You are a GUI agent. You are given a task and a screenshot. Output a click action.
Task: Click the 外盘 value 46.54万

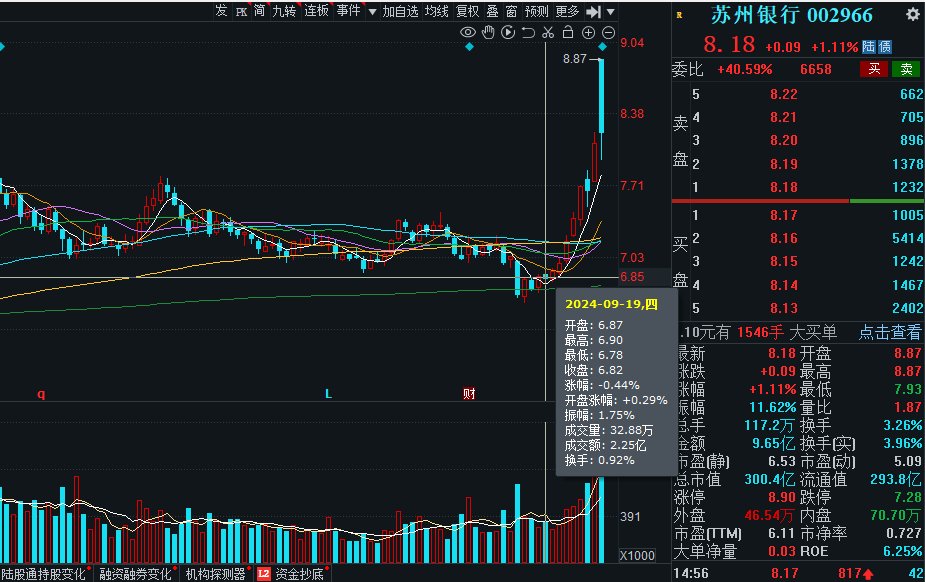pos(769,515)
